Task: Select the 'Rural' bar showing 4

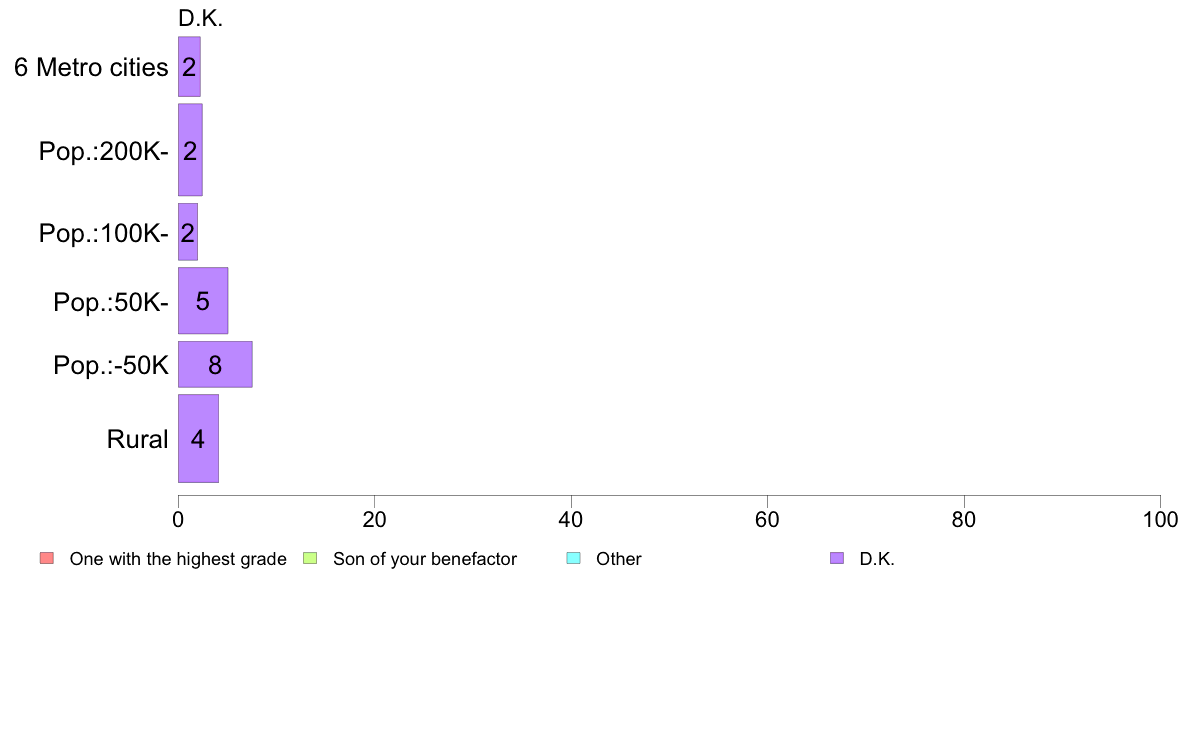Action: (x=199, y=439)
